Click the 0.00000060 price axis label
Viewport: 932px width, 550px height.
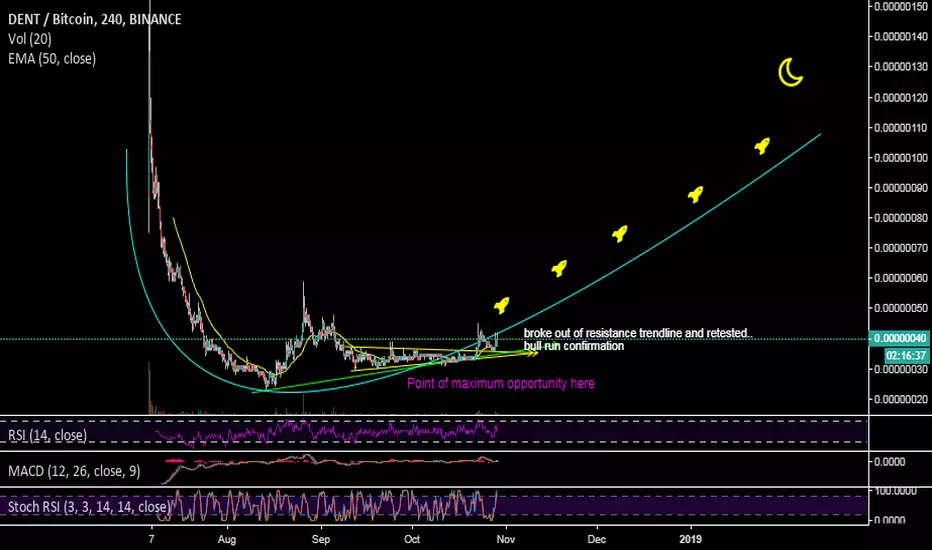[x=901, y=278]
